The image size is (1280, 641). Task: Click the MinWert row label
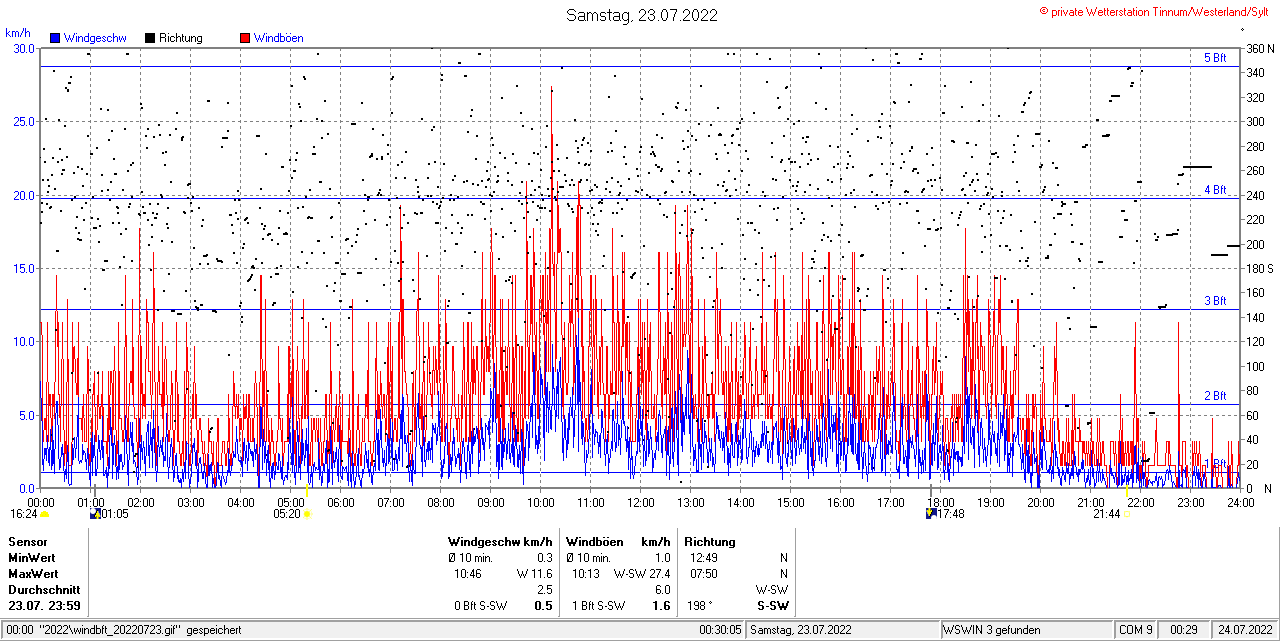32,558
